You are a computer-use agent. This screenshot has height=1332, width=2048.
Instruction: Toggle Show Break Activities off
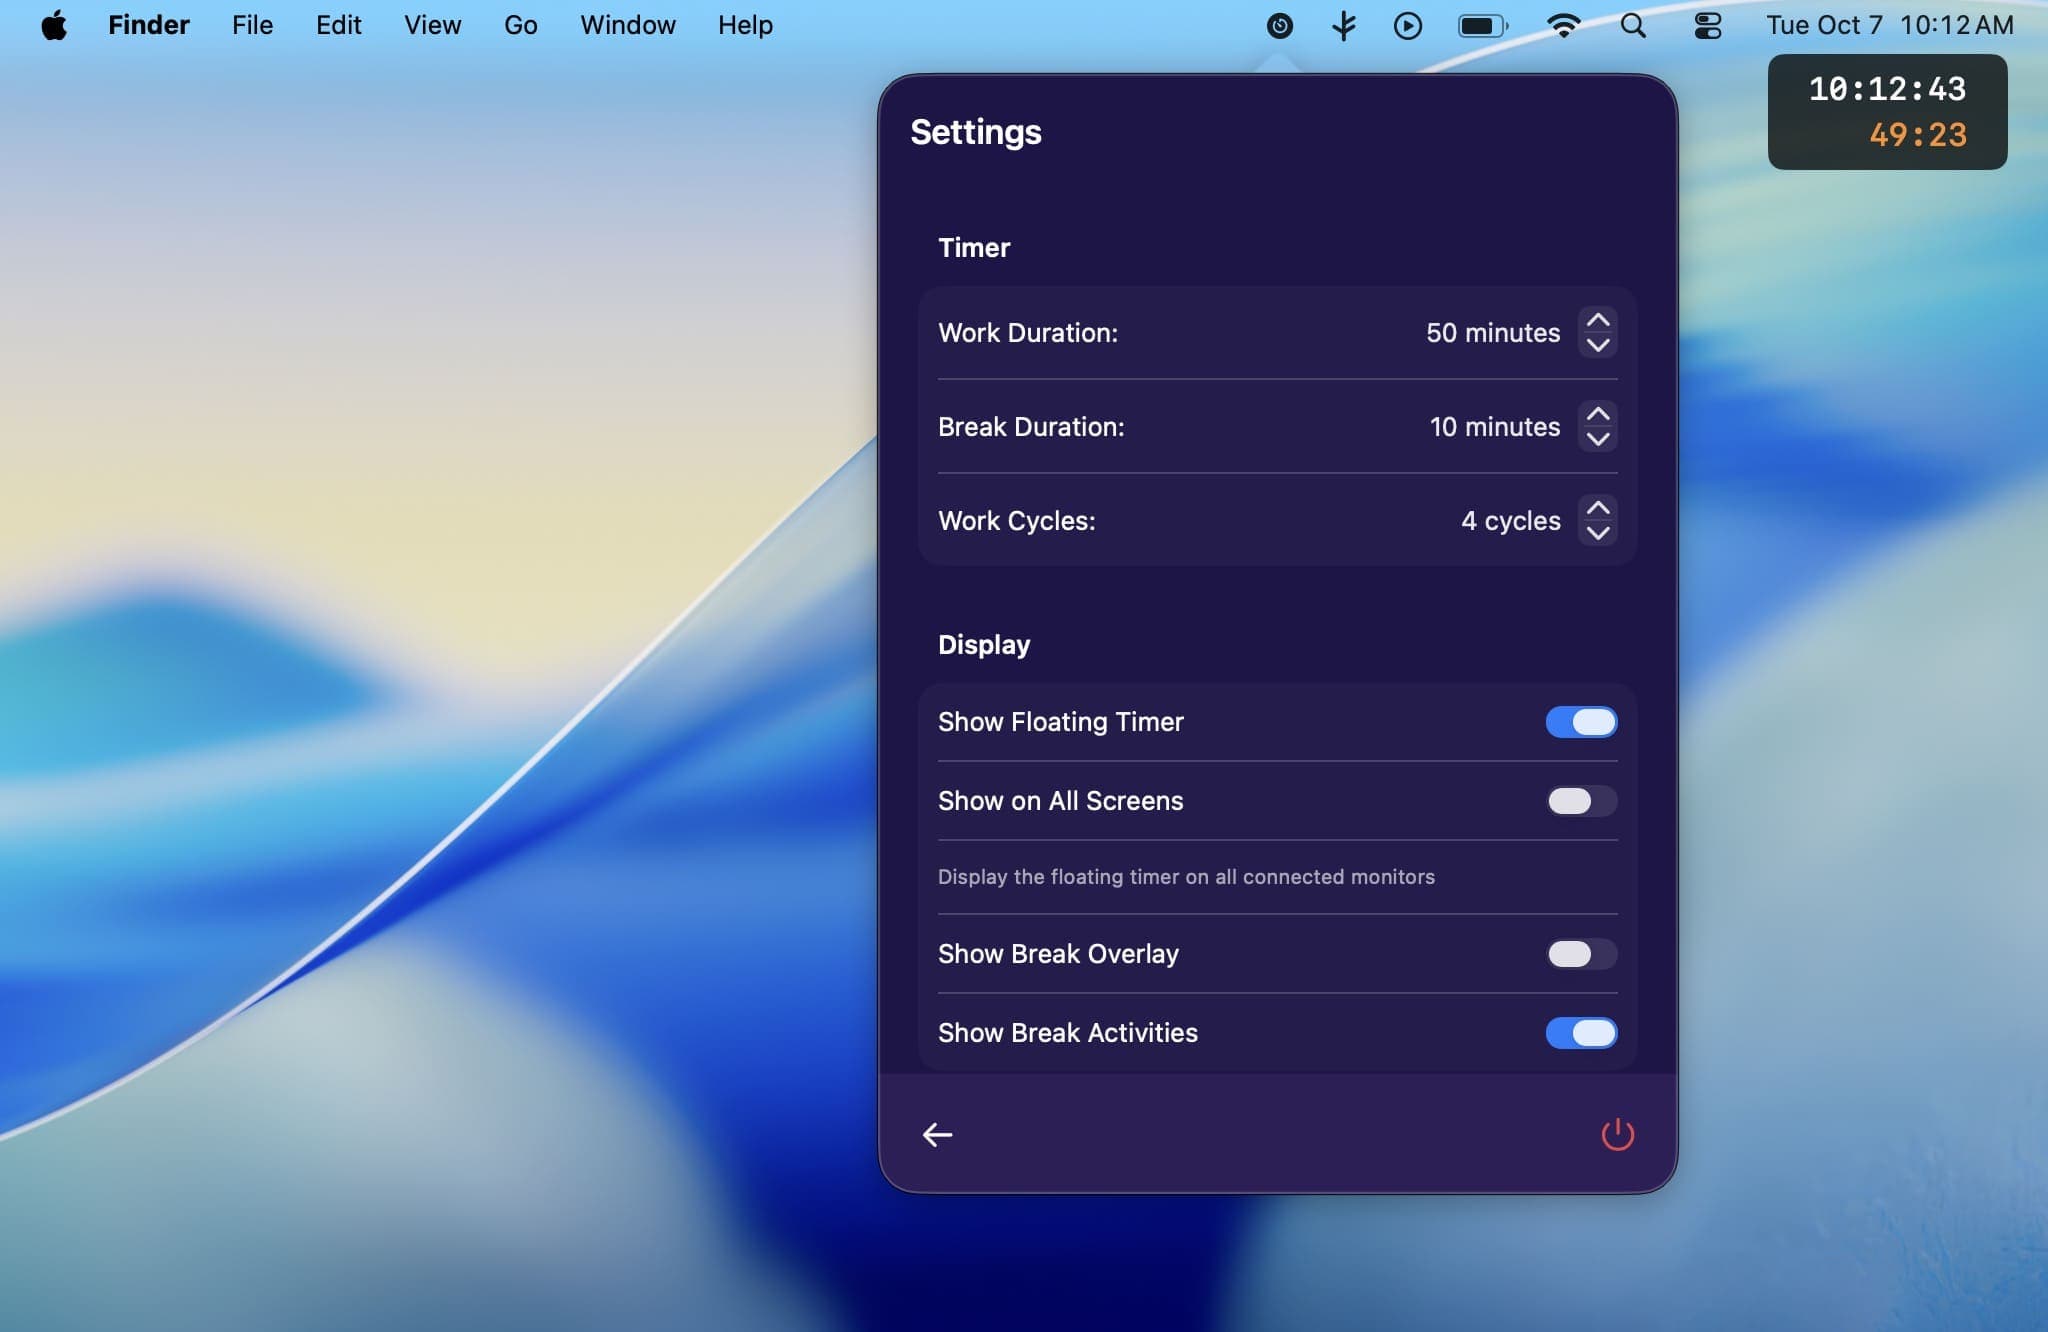pyautogui.click(x=1581, y=1033)
